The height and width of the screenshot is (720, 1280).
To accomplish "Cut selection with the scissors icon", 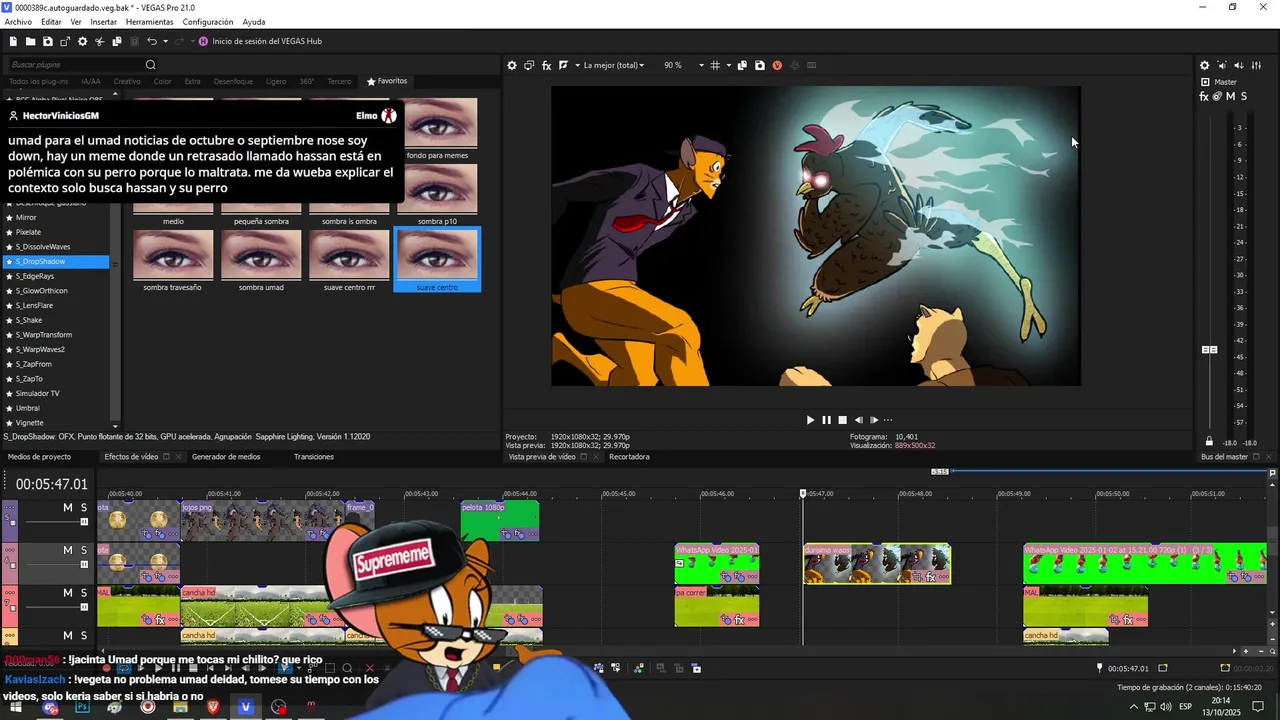I will [99, 41].
